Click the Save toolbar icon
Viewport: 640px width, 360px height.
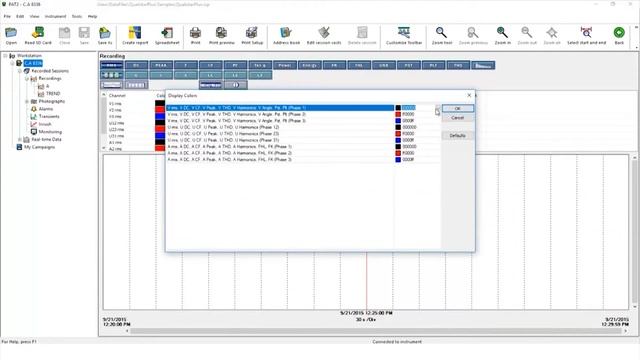[84, 36]
